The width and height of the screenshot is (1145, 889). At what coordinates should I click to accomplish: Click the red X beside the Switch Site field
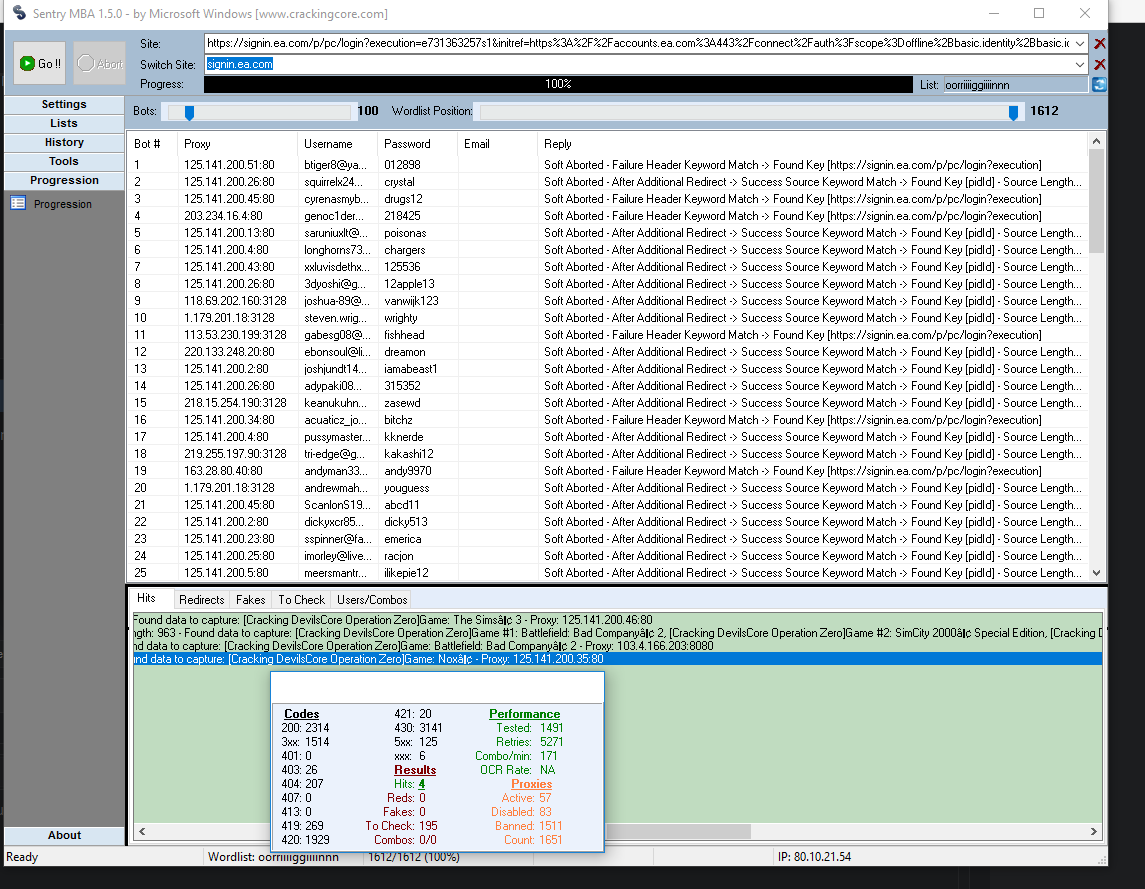coord(1099,64)
